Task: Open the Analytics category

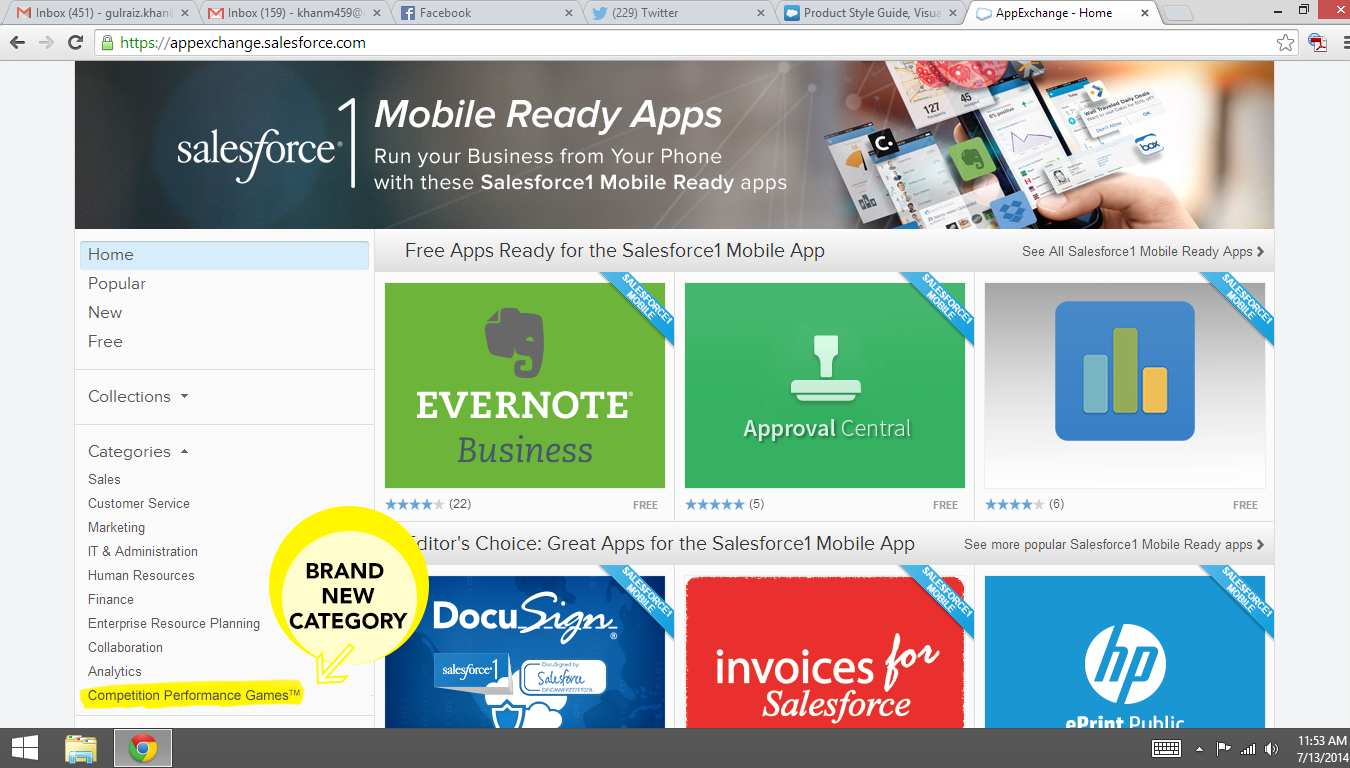Action: 115,672
